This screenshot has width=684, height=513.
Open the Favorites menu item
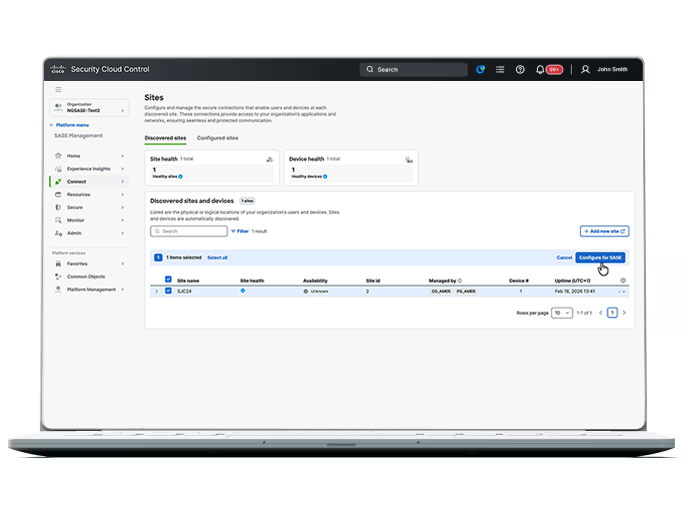89,263
